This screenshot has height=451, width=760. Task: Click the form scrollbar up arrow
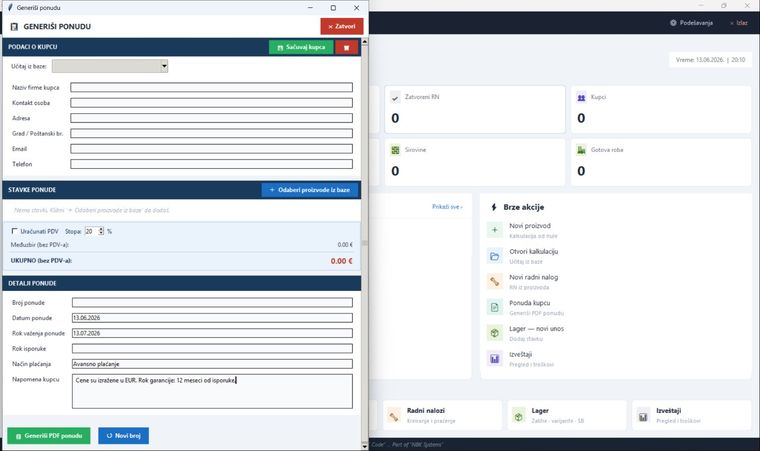364,42
